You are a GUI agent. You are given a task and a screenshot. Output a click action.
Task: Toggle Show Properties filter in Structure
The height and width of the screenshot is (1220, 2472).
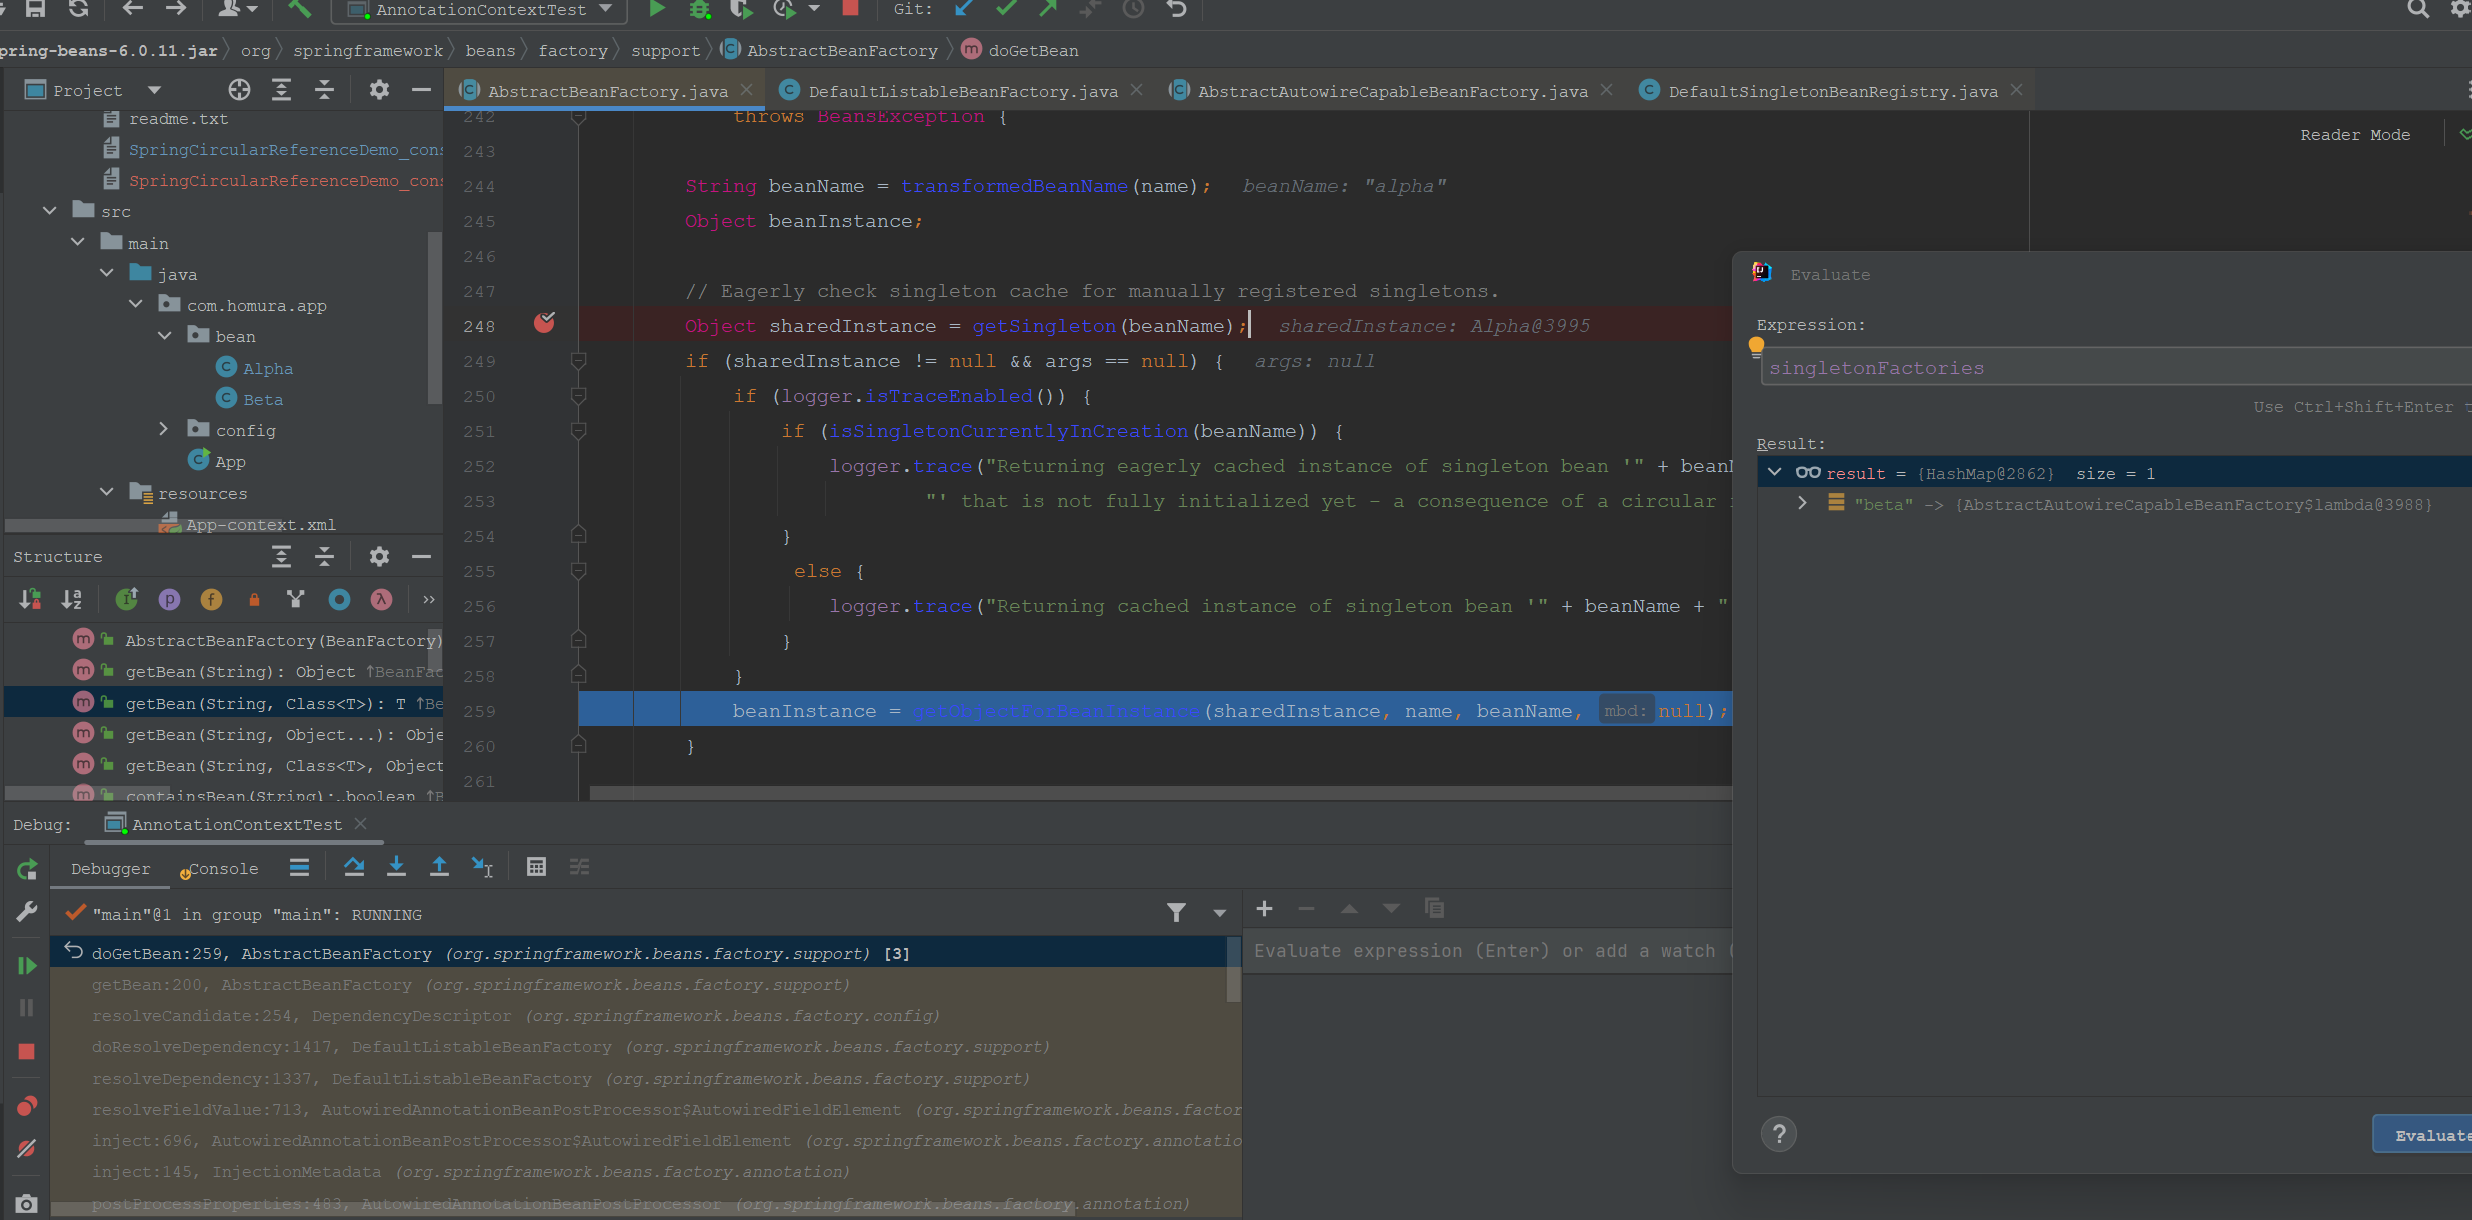[x=169, y=600]
